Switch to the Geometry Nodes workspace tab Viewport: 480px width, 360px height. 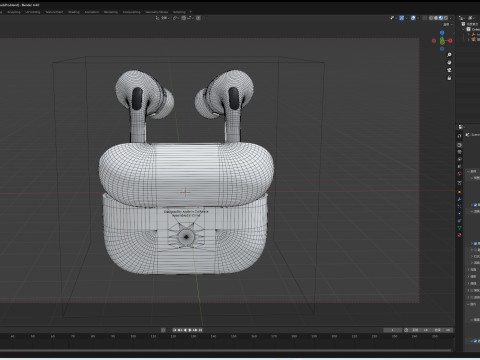[x=156, y=12]
